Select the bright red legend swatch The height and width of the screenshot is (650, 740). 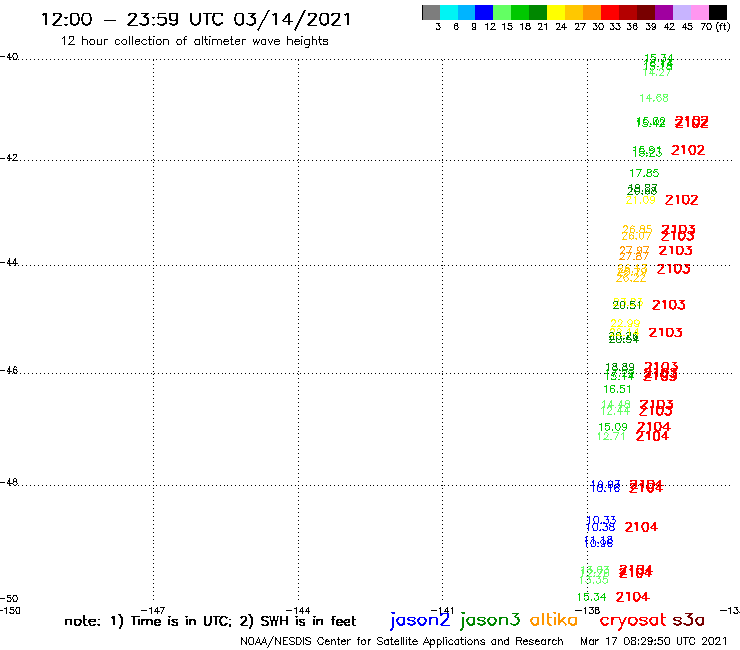[x=610, y=12]
